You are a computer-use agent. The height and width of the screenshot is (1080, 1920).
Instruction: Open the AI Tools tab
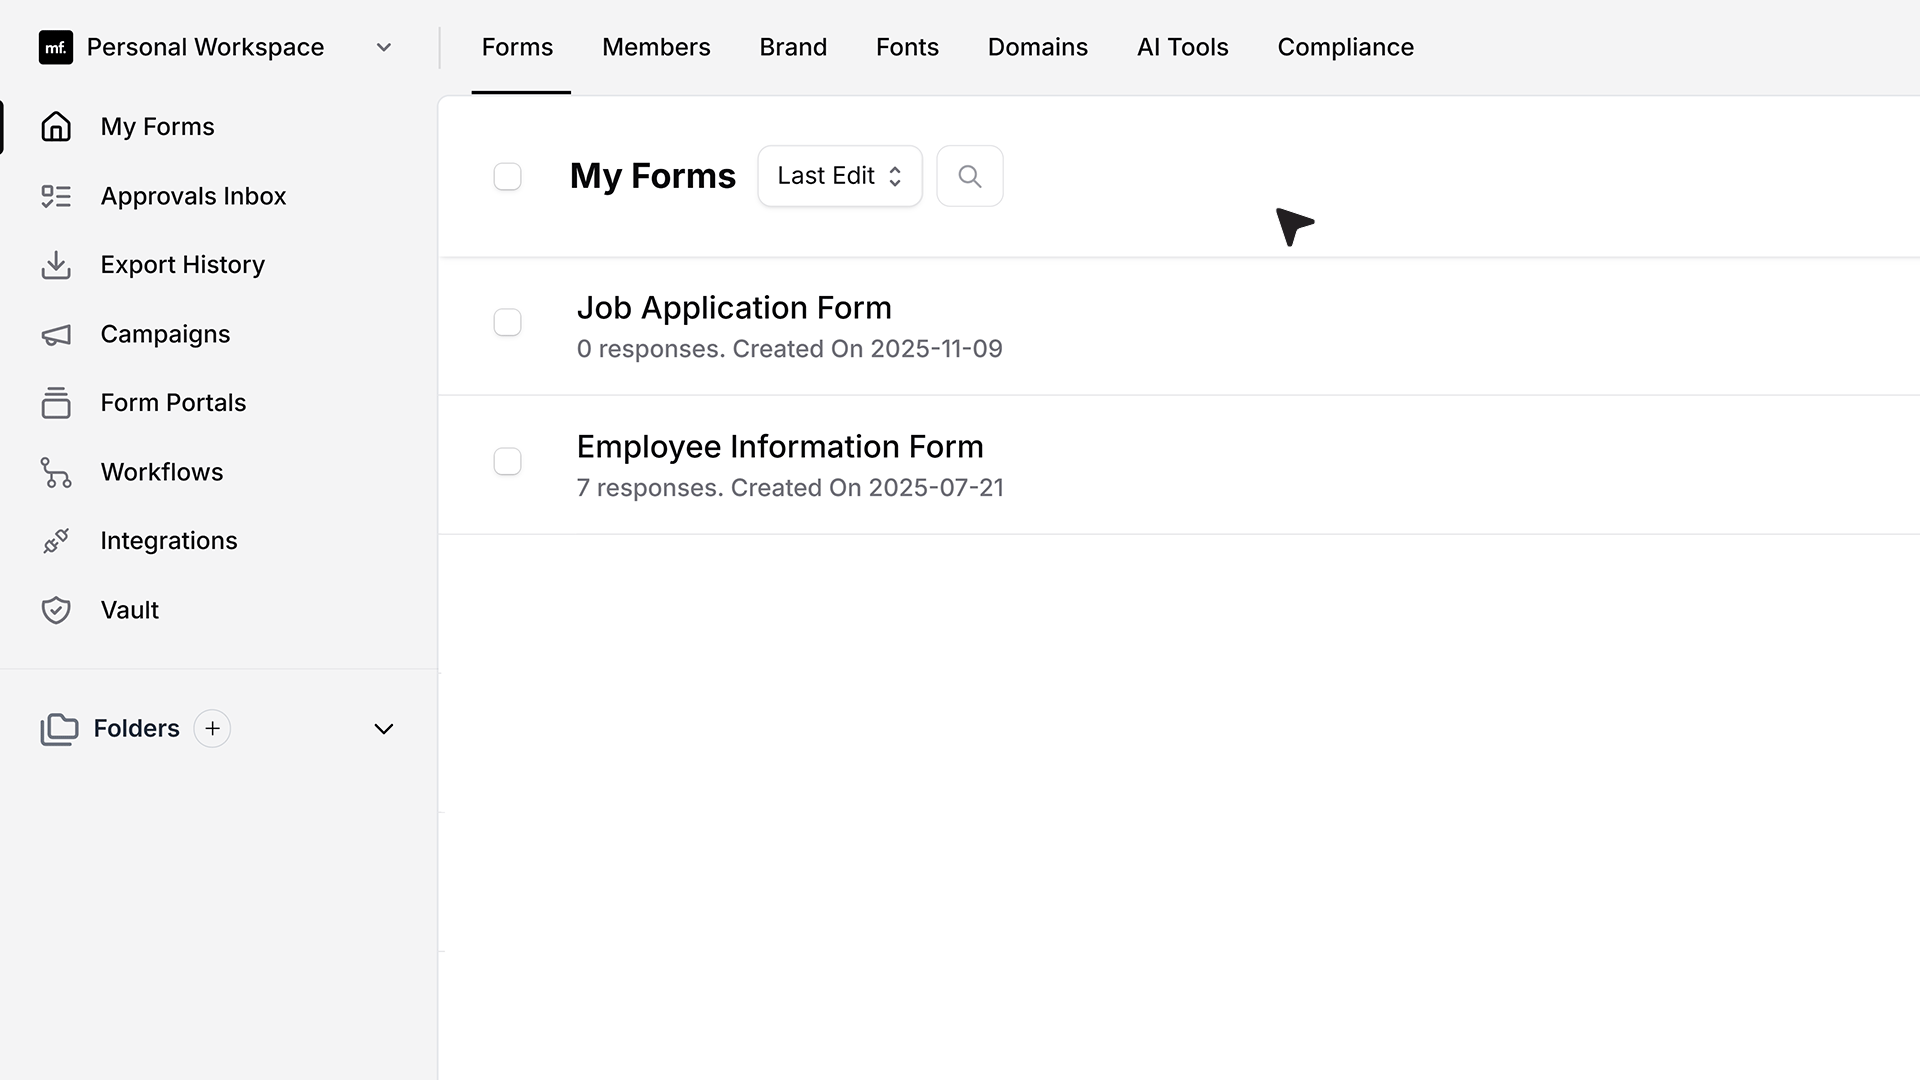pos(1183,47)
